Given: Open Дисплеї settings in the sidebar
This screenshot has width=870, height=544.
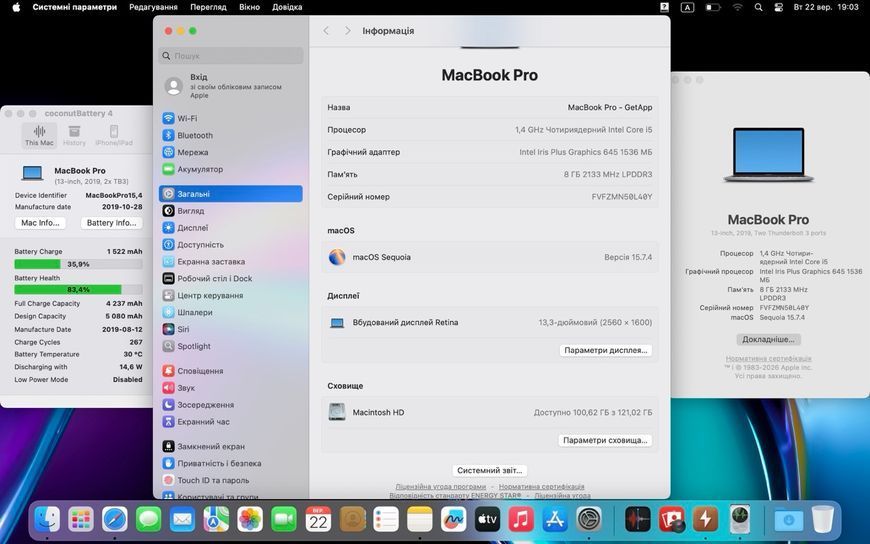Looking at the screenshot, I should (x=230, y=228).
